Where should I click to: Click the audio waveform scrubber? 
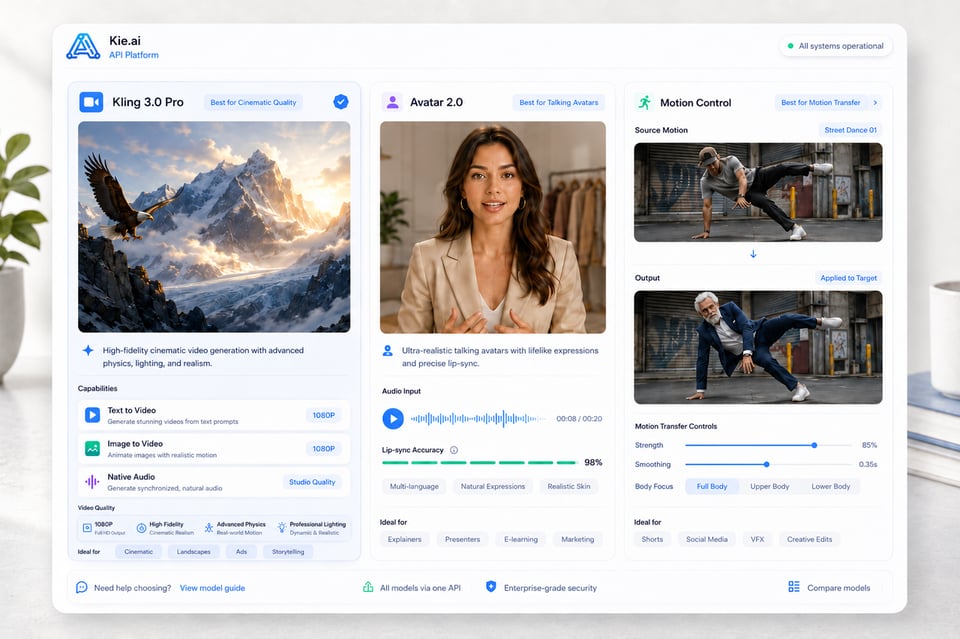(x=478, y=419)
